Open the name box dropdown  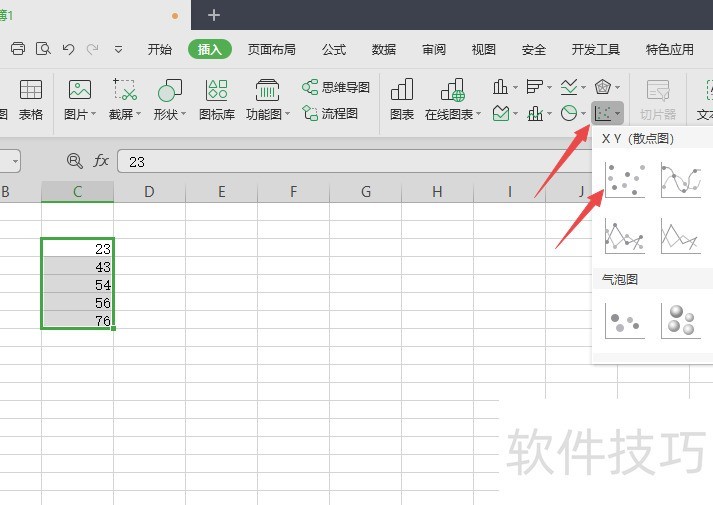pyautogui.click(x=15, y=161)
